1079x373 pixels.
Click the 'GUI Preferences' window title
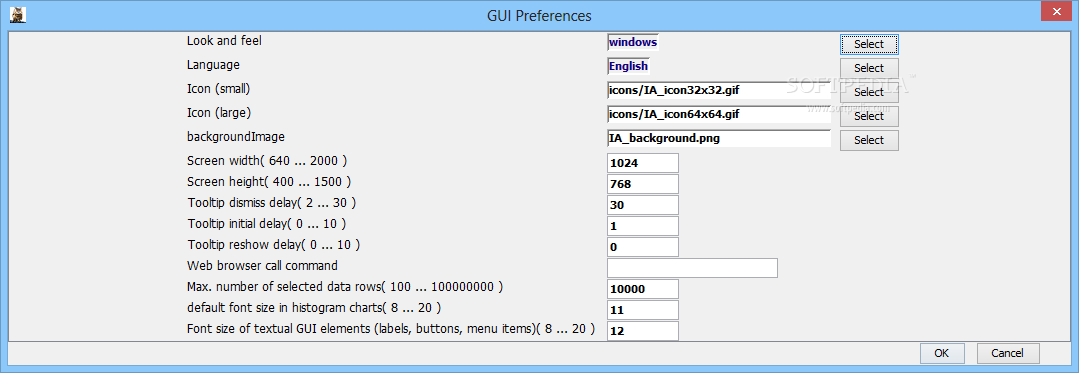[x=539, y=15]
